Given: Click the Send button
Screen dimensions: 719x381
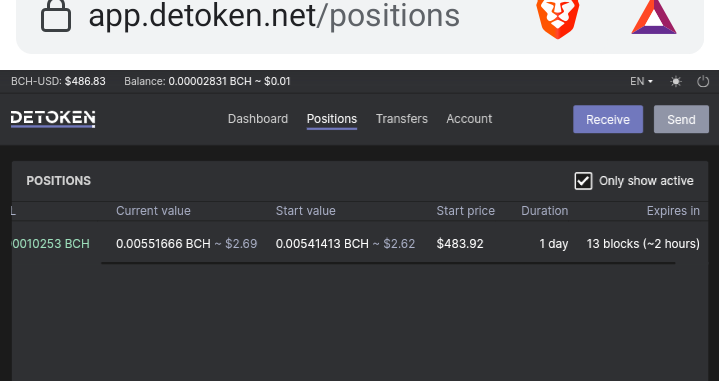Looking at the screenshot, I should 681,119.
